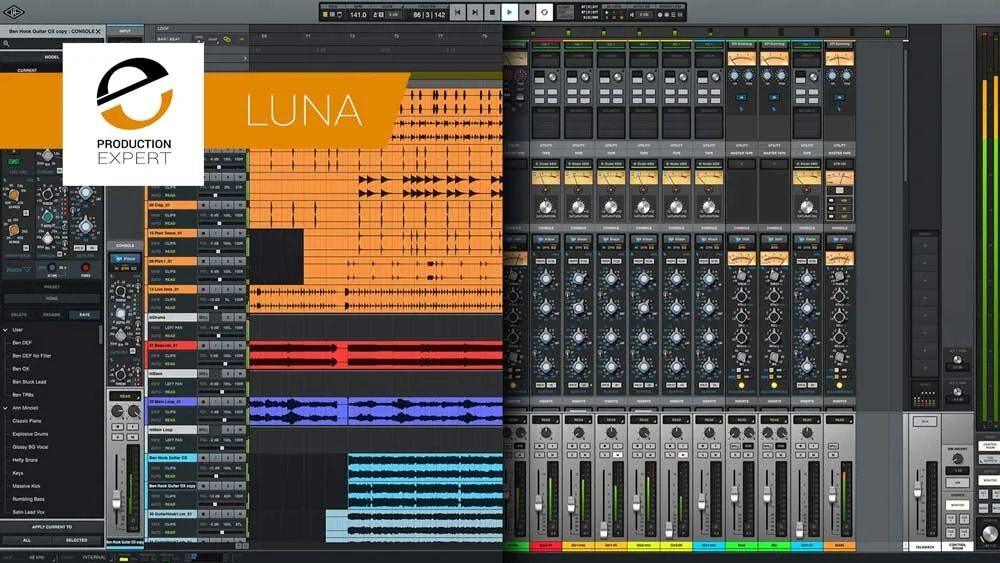The width and height of the screenshot is (1000, 563).
Task: Click SPILL on the mDrums bus
Action: pyautogui.click(x=203, y=318)
